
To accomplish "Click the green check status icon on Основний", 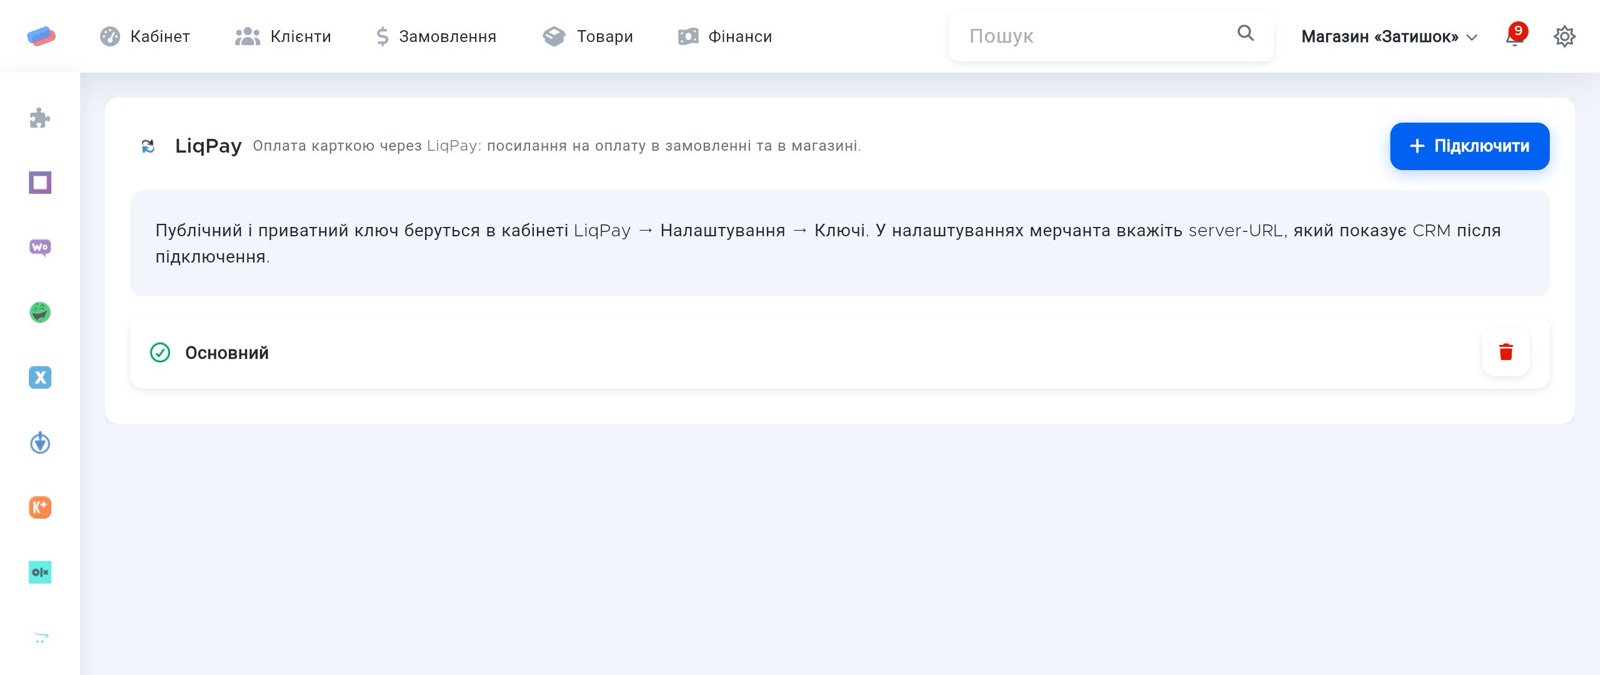I will [160, 352].
